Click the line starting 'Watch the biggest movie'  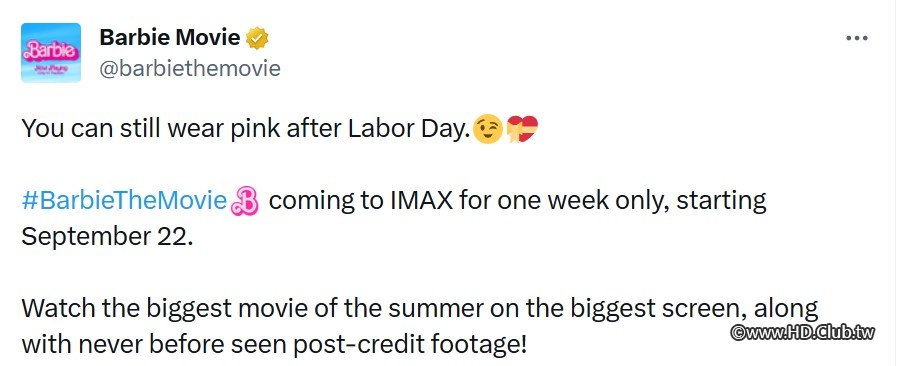click(419, 309)
